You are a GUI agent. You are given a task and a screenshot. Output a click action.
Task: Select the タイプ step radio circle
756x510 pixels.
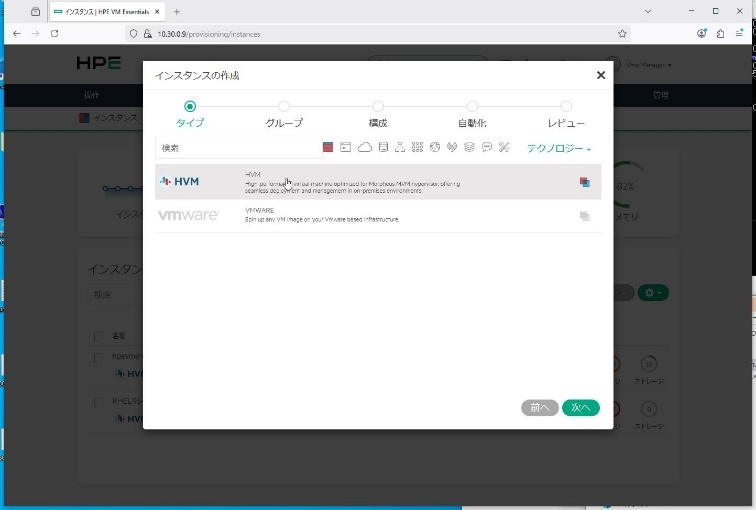190,106
